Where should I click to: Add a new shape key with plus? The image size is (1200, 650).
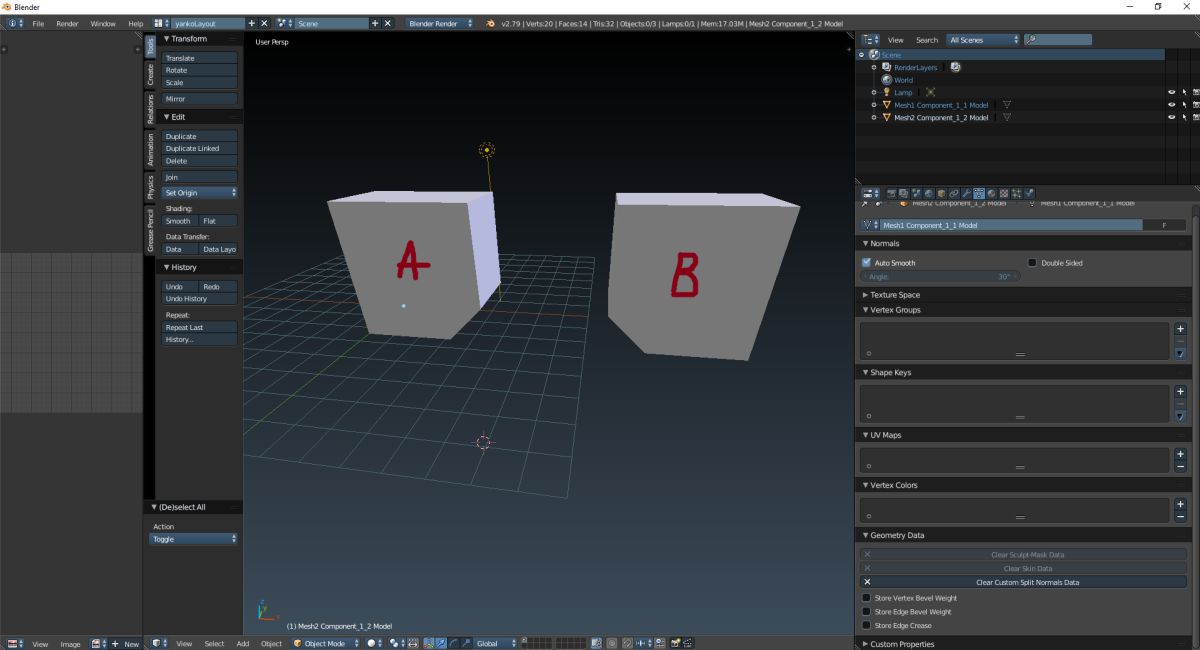click(1180, 392)
